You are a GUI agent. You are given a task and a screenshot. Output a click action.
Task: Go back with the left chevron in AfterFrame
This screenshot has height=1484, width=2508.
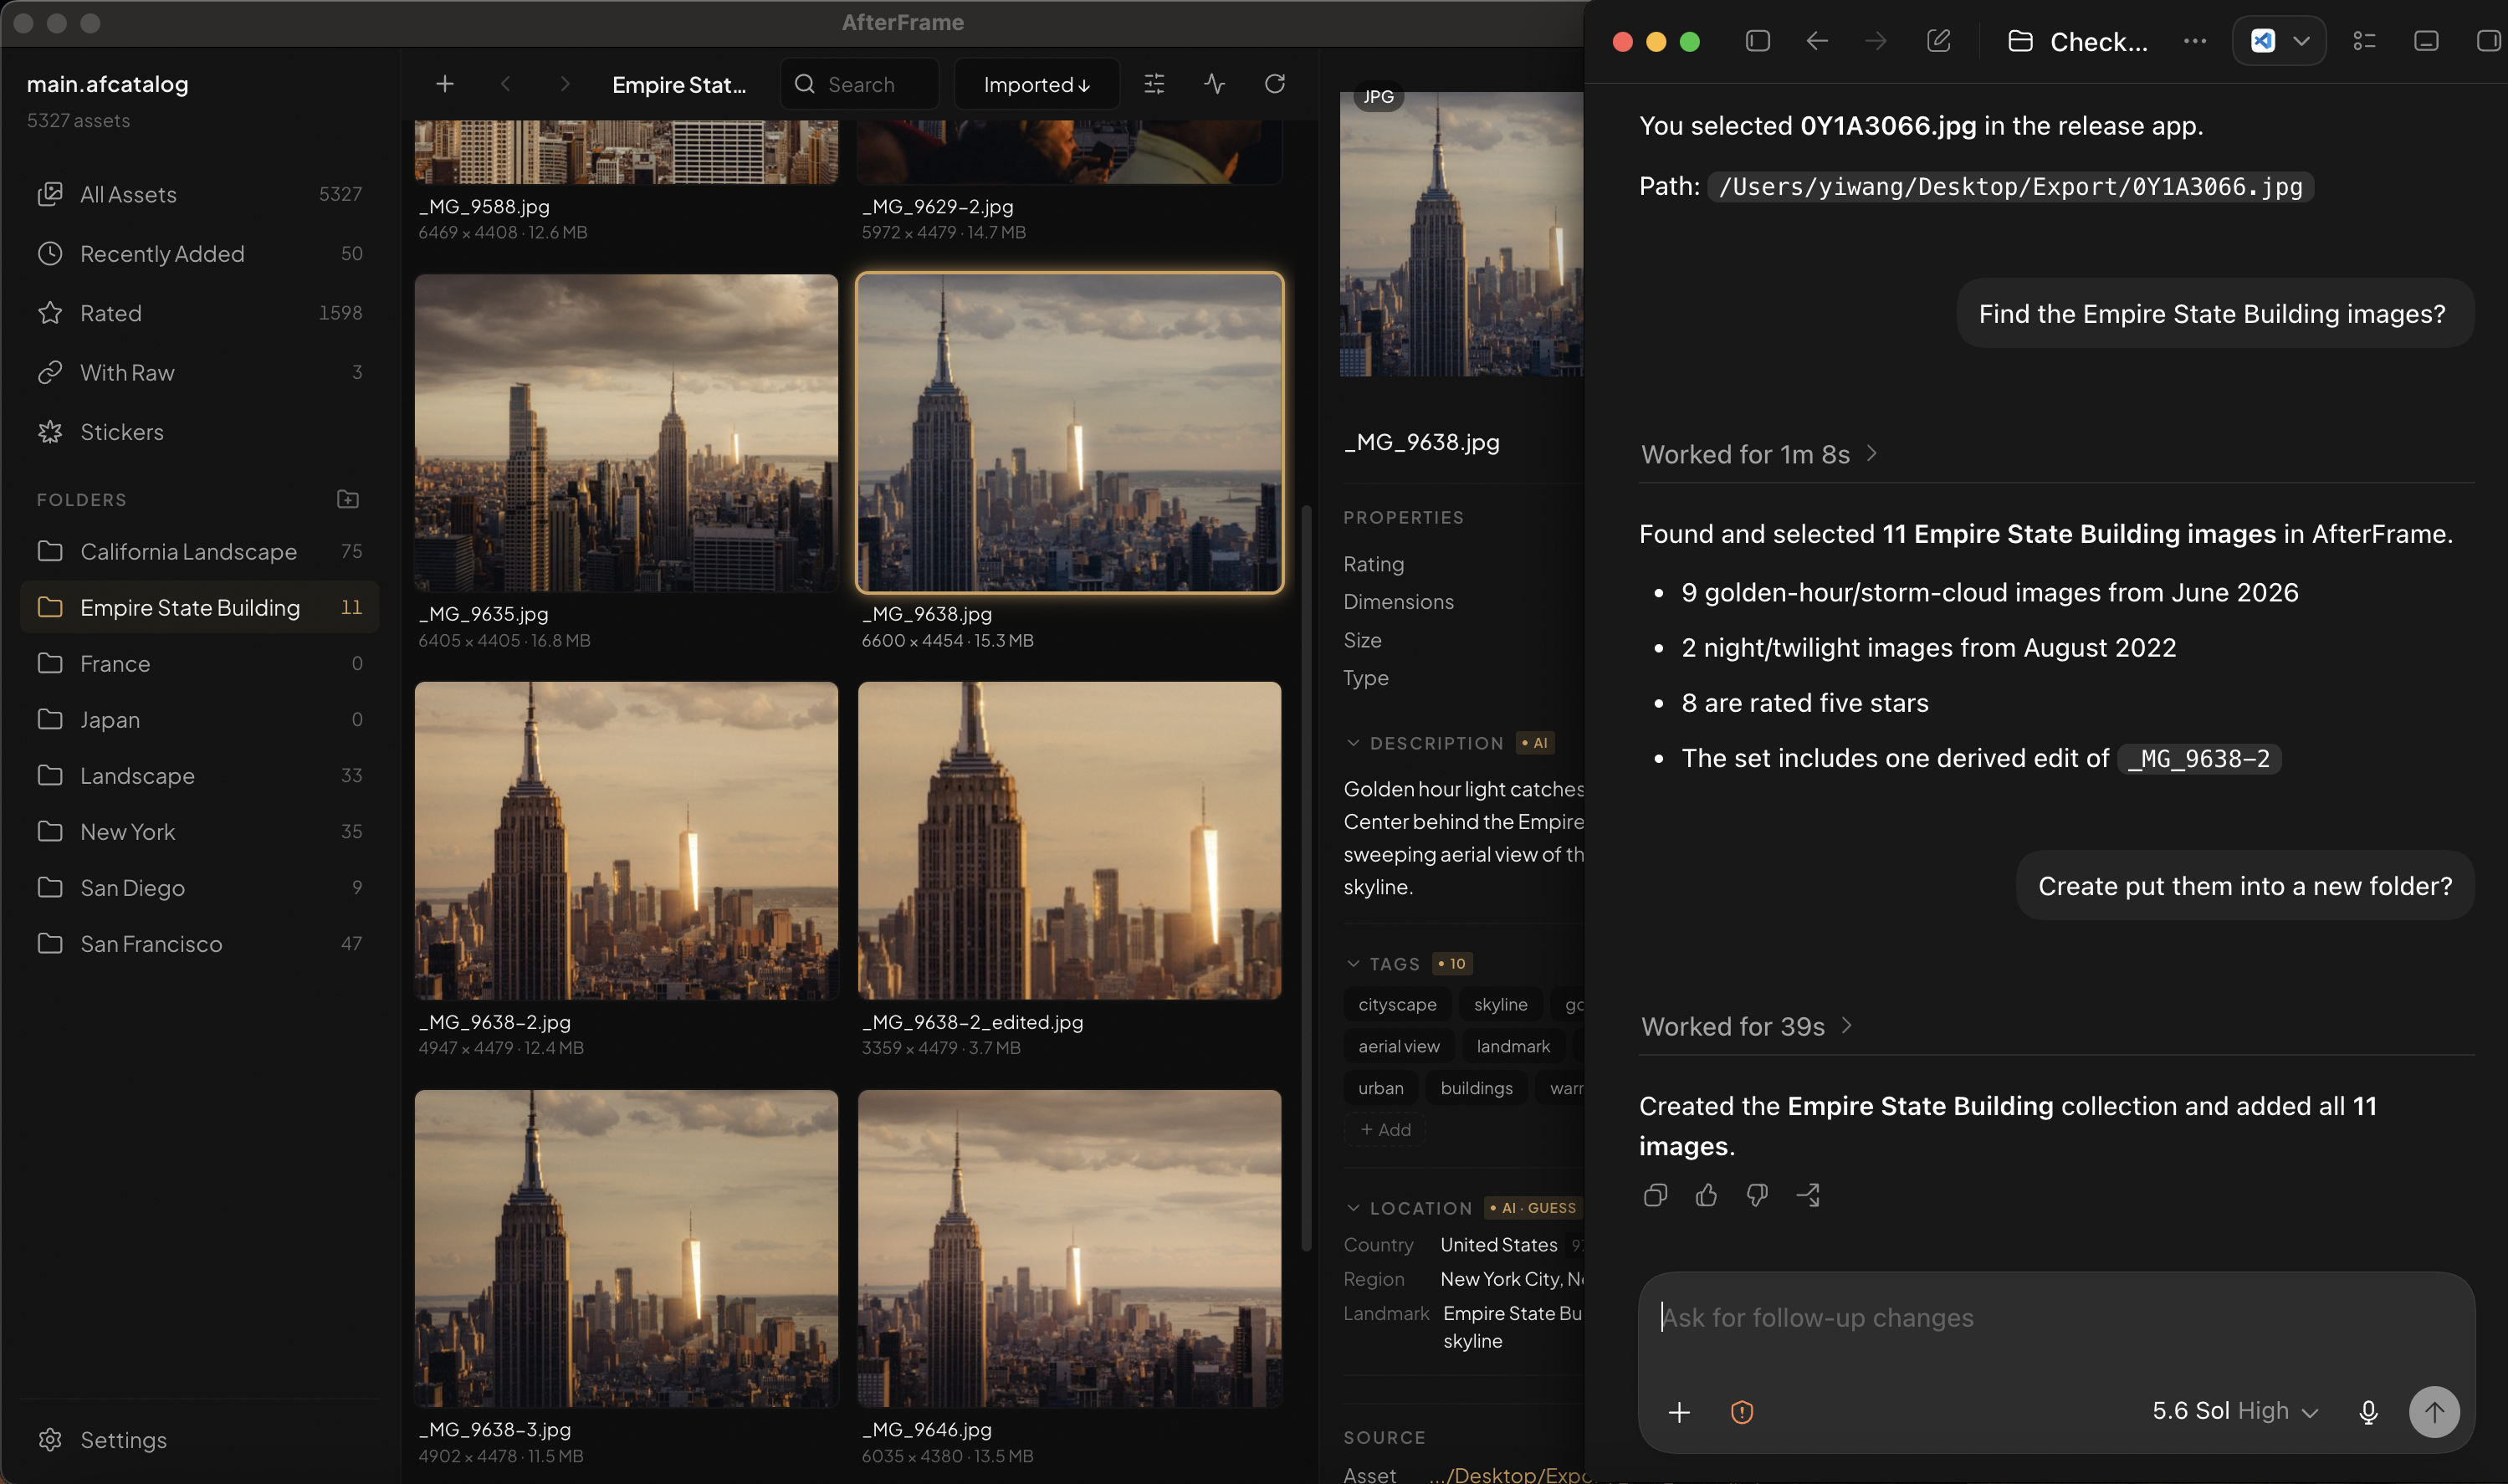pos(505,84)
